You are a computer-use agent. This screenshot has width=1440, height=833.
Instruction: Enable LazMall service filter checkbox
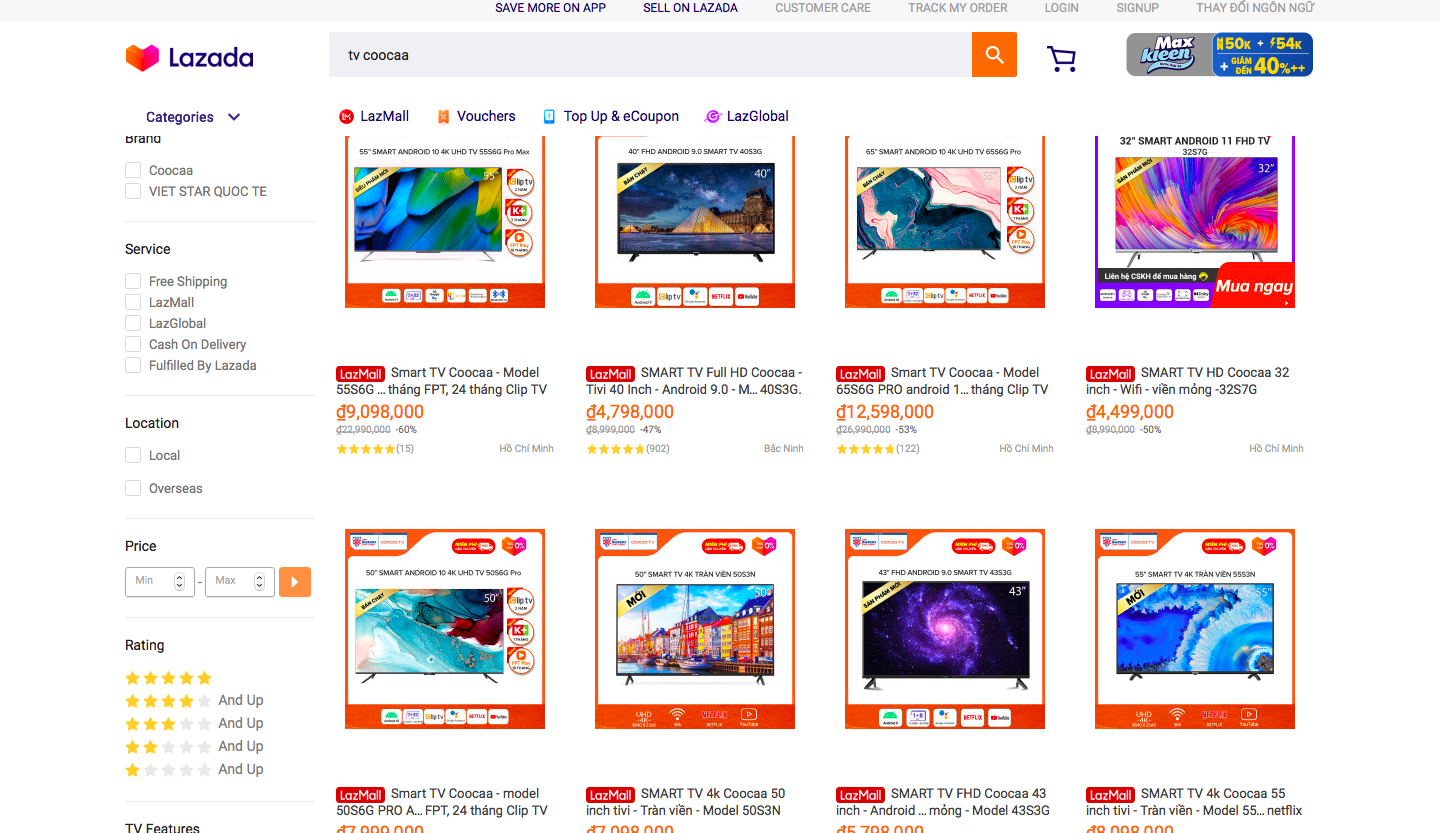(x=133, y=302)
